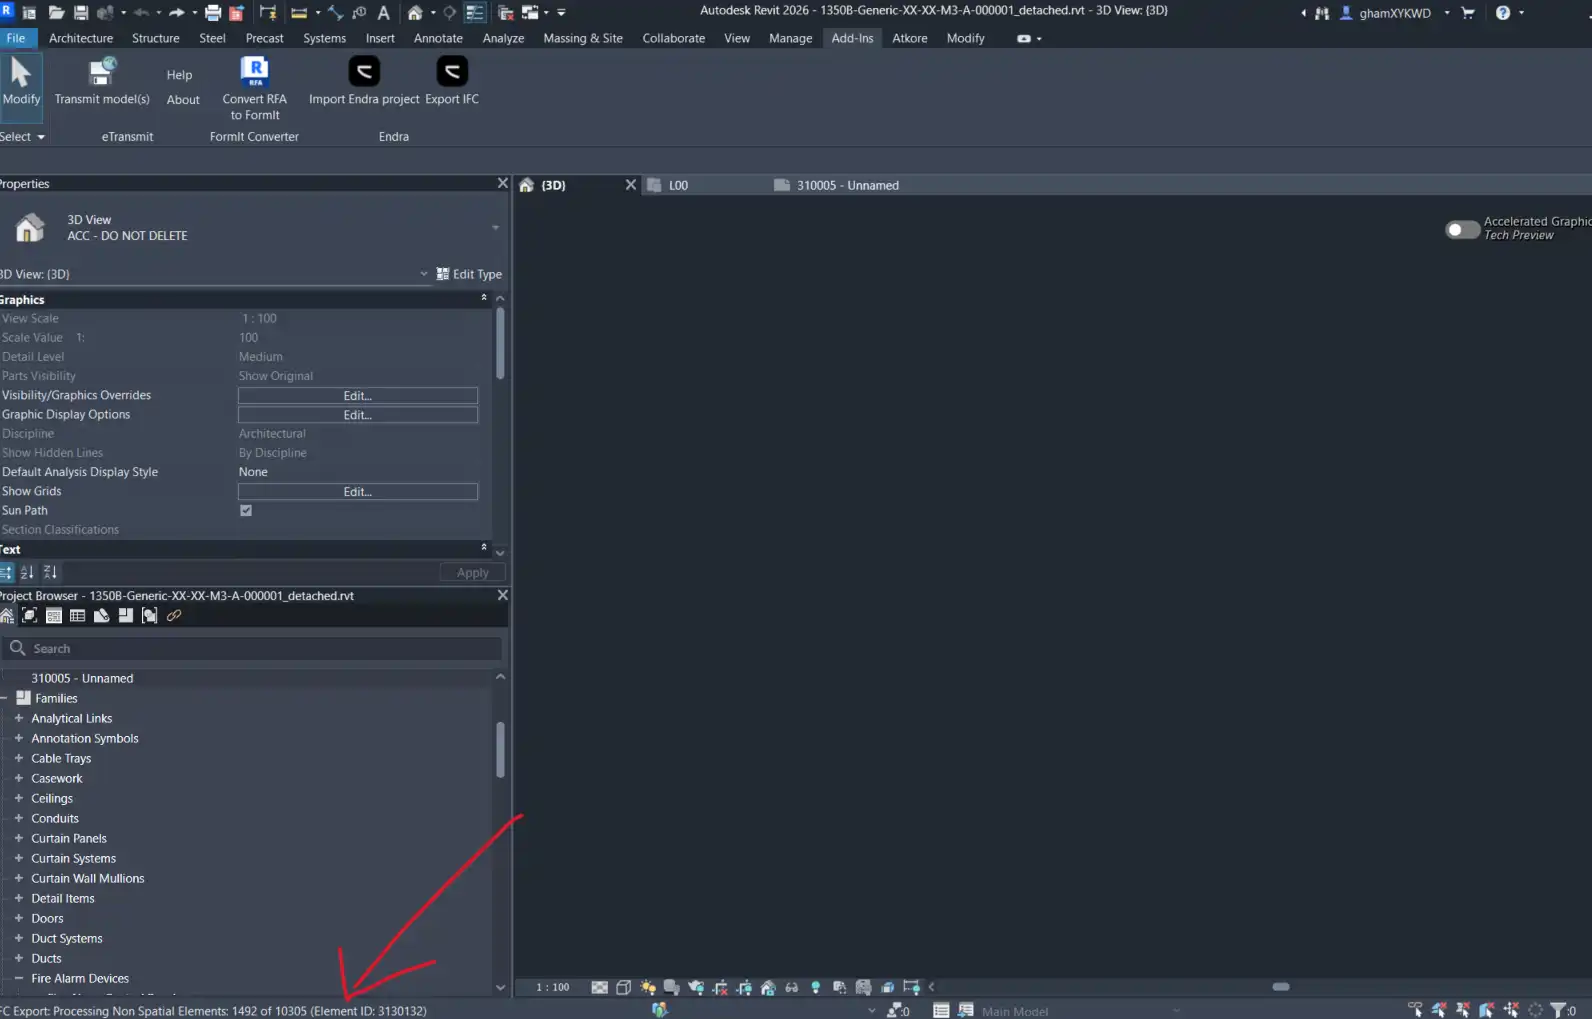
Task: Click the horizontal scrollbar thumb in view
Action: coord(1280,987)
